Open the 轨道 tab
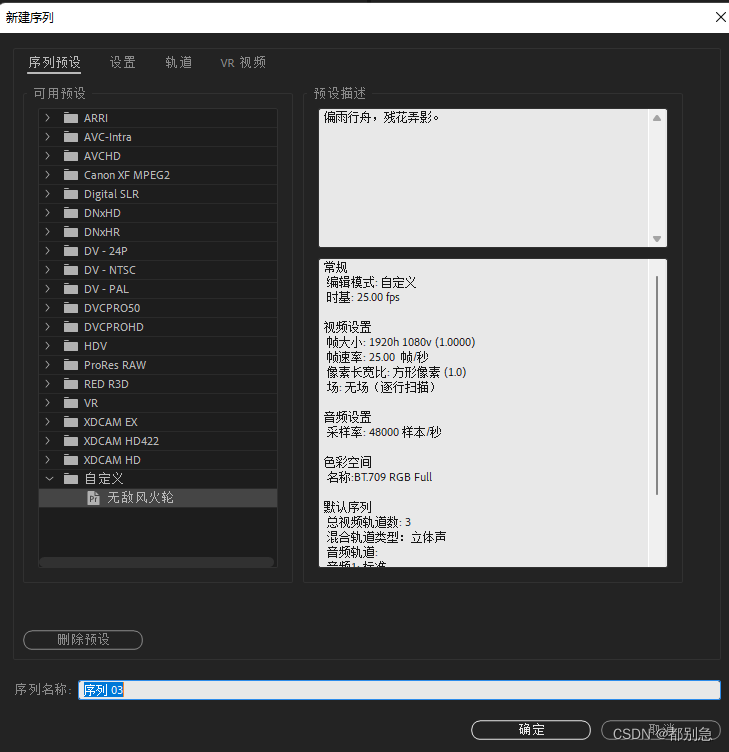 [178, 62]
